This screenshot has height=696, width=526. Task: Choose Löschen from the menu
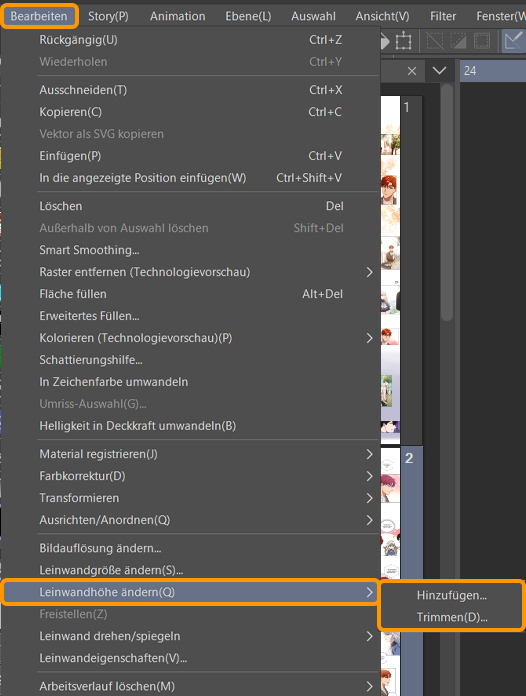coord(190,206)
